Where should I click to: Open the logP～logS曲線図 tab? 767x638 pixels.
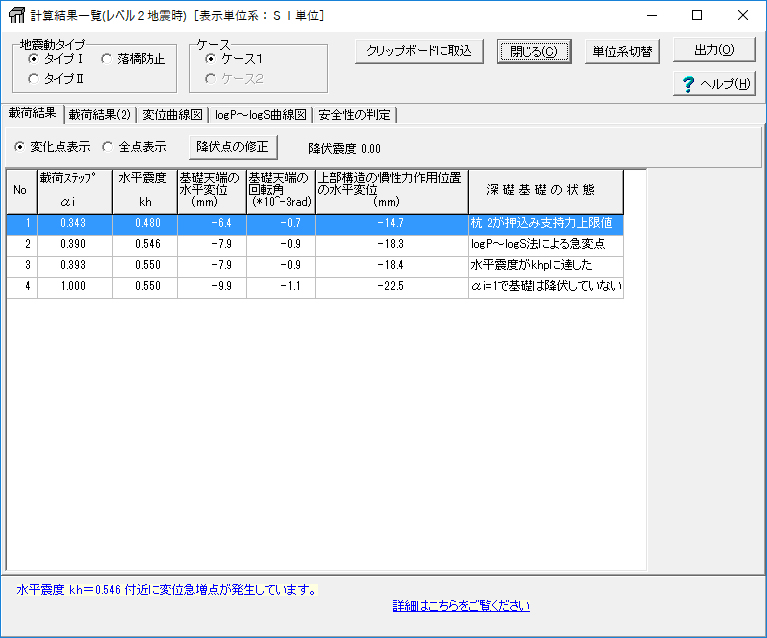pyautogui.click(x=260, y=115)
